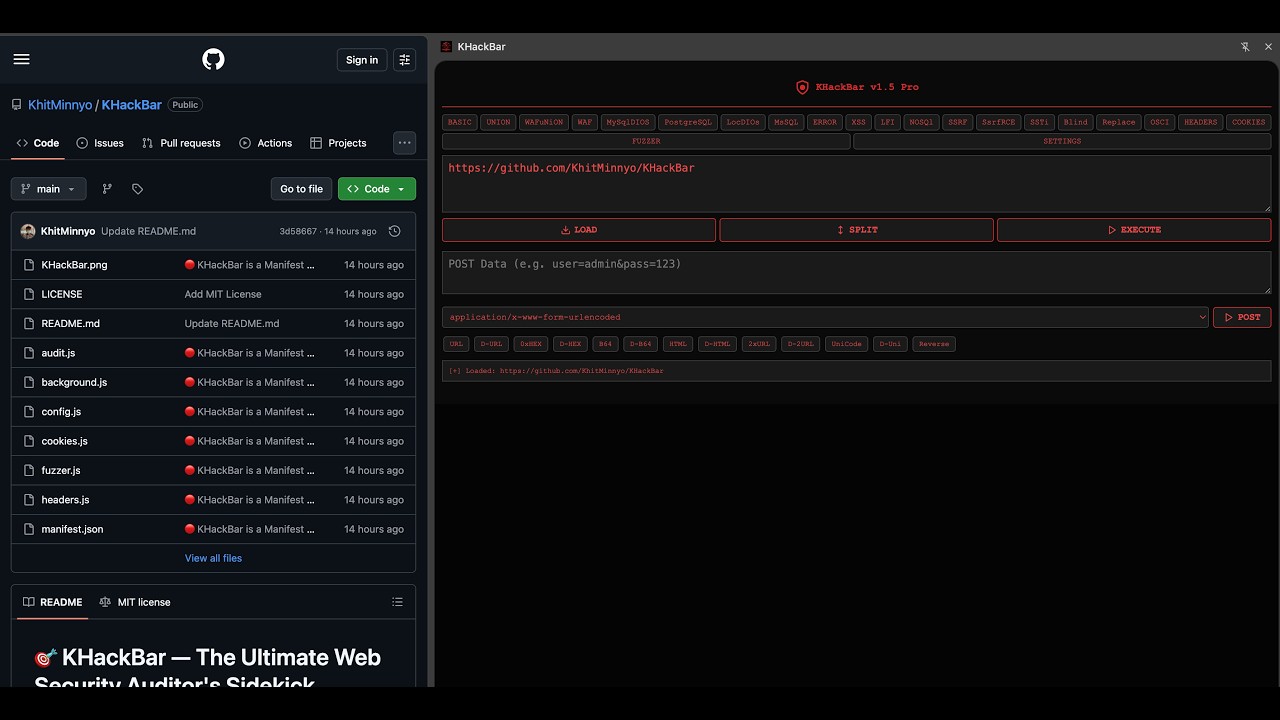Open the audit.js file
1280x720 pixels.
point(58,353)
